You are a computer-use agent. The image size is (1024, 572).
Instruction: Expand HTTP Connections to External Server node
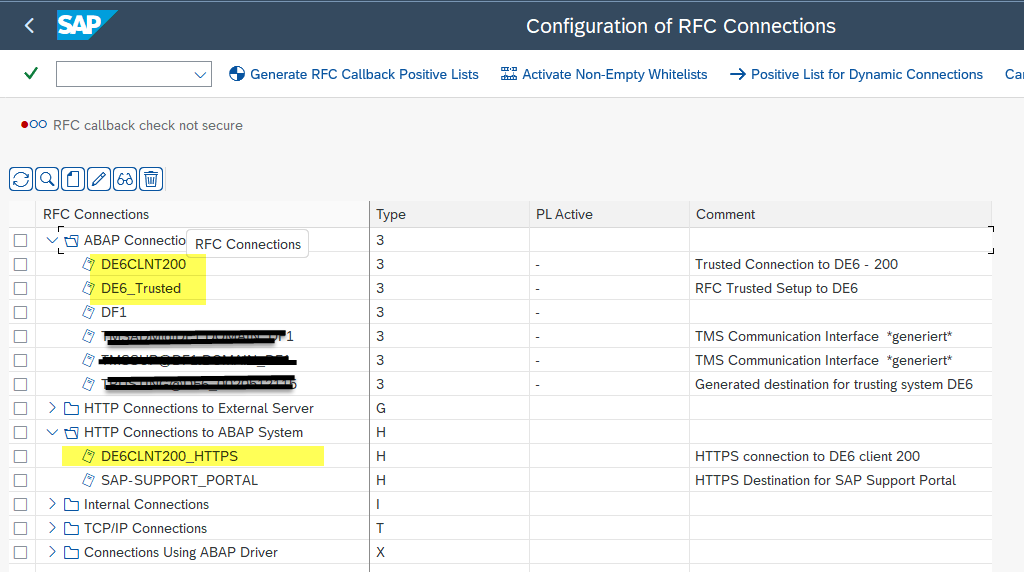coord(52,408)
